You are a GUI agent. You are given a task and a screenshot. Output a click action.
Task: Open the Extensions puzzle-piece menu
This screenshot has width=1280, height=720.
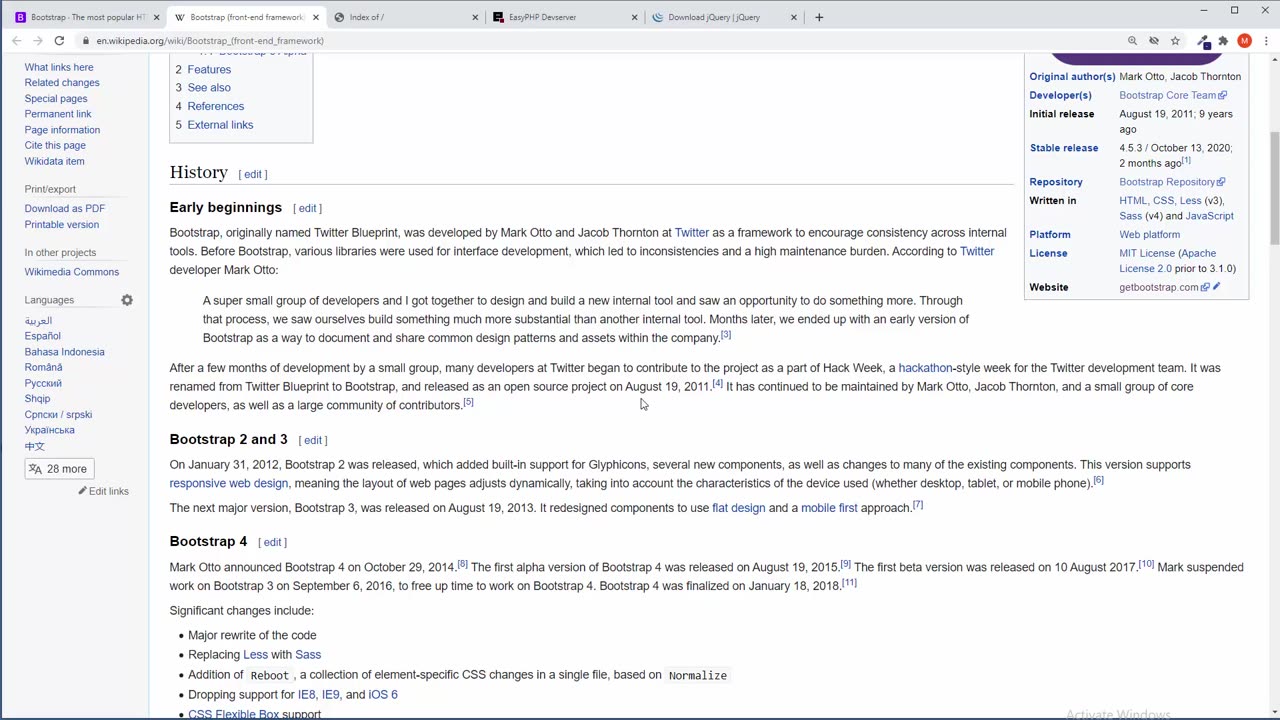[x=1223, y=41]
